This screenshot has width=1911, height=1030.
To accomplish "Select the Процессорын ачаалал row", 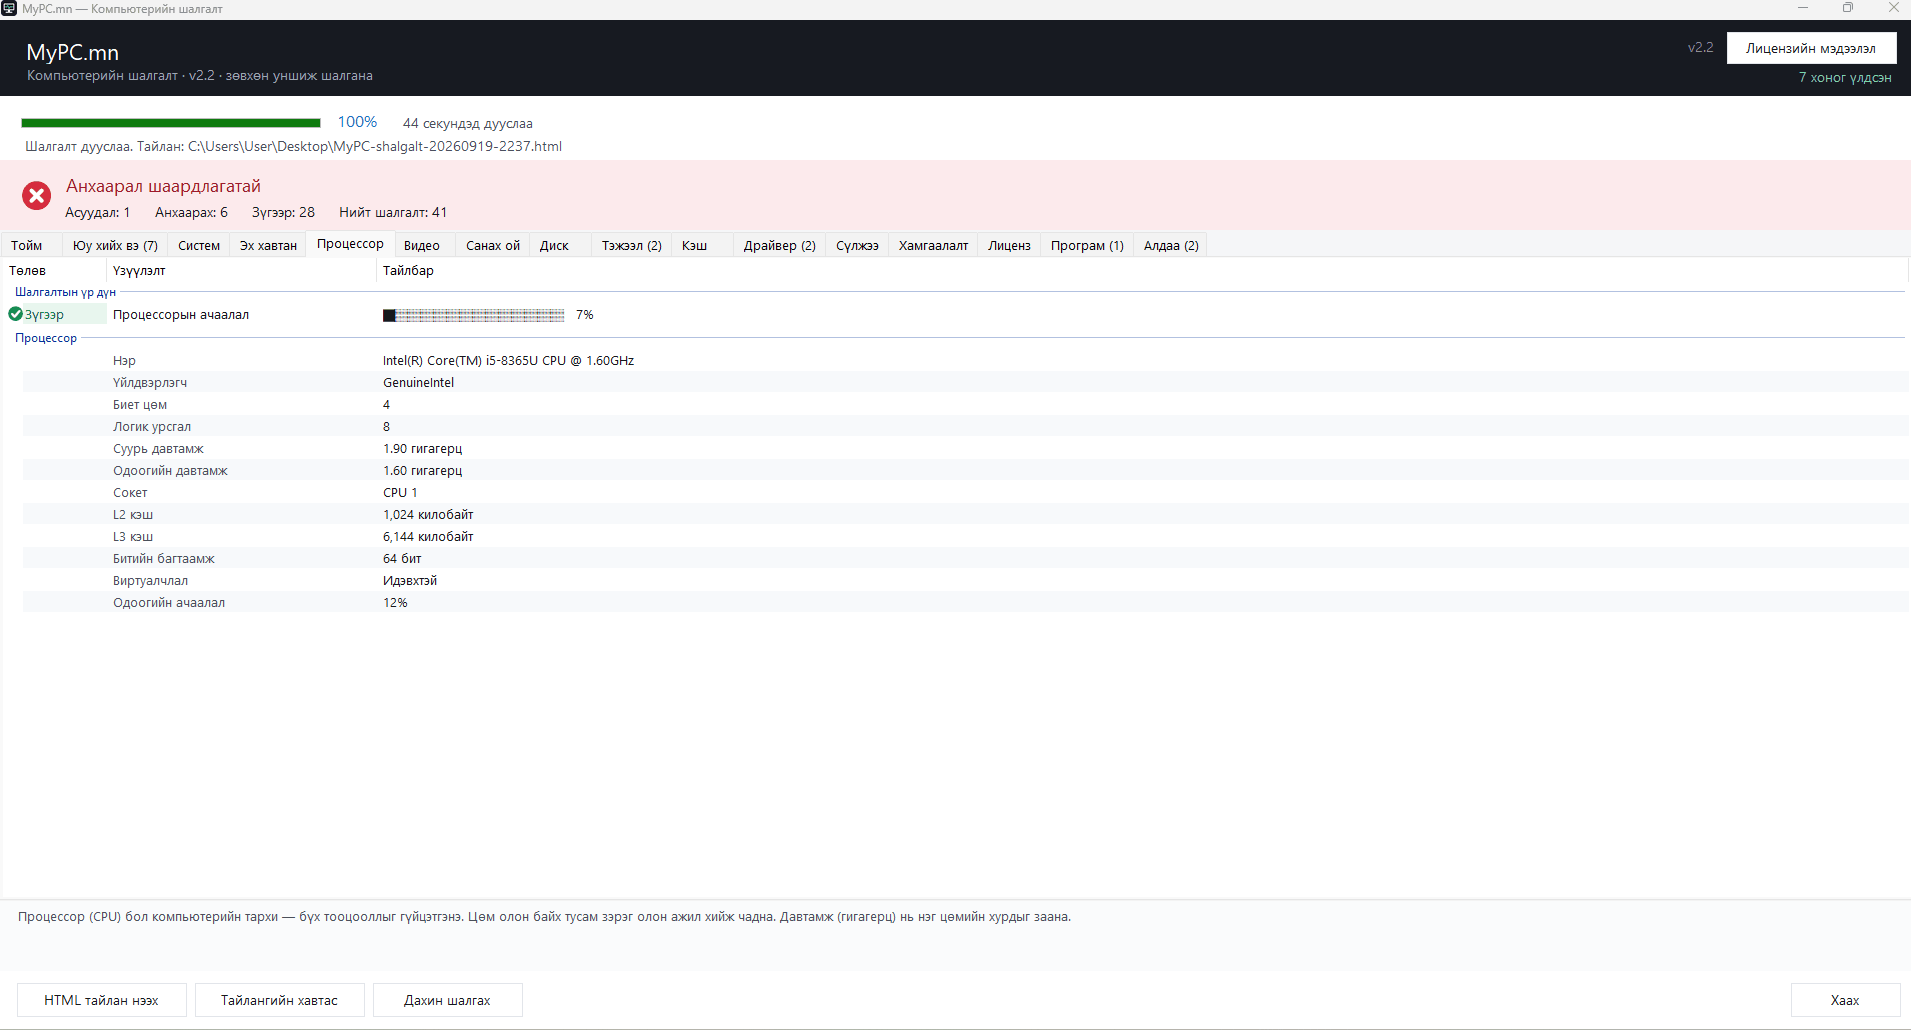I will click(x=956, y=314).
